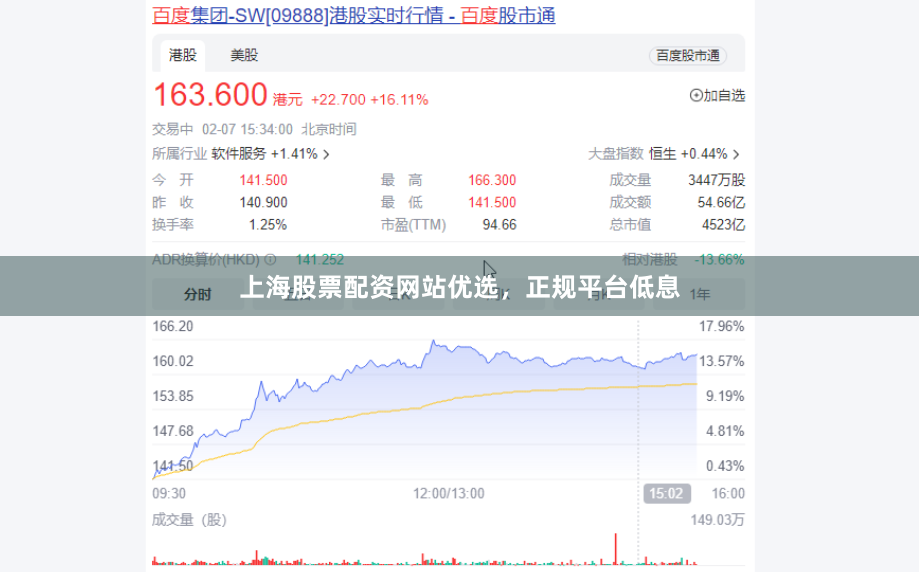Click the 147.68 price axis label

(x=173, y=431)
